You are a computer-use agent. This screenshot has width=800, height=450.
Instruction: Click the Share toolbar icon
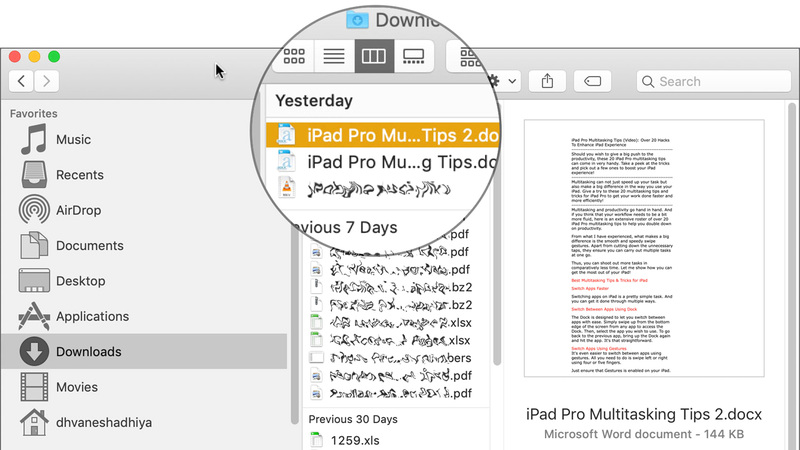click(547, 81)
